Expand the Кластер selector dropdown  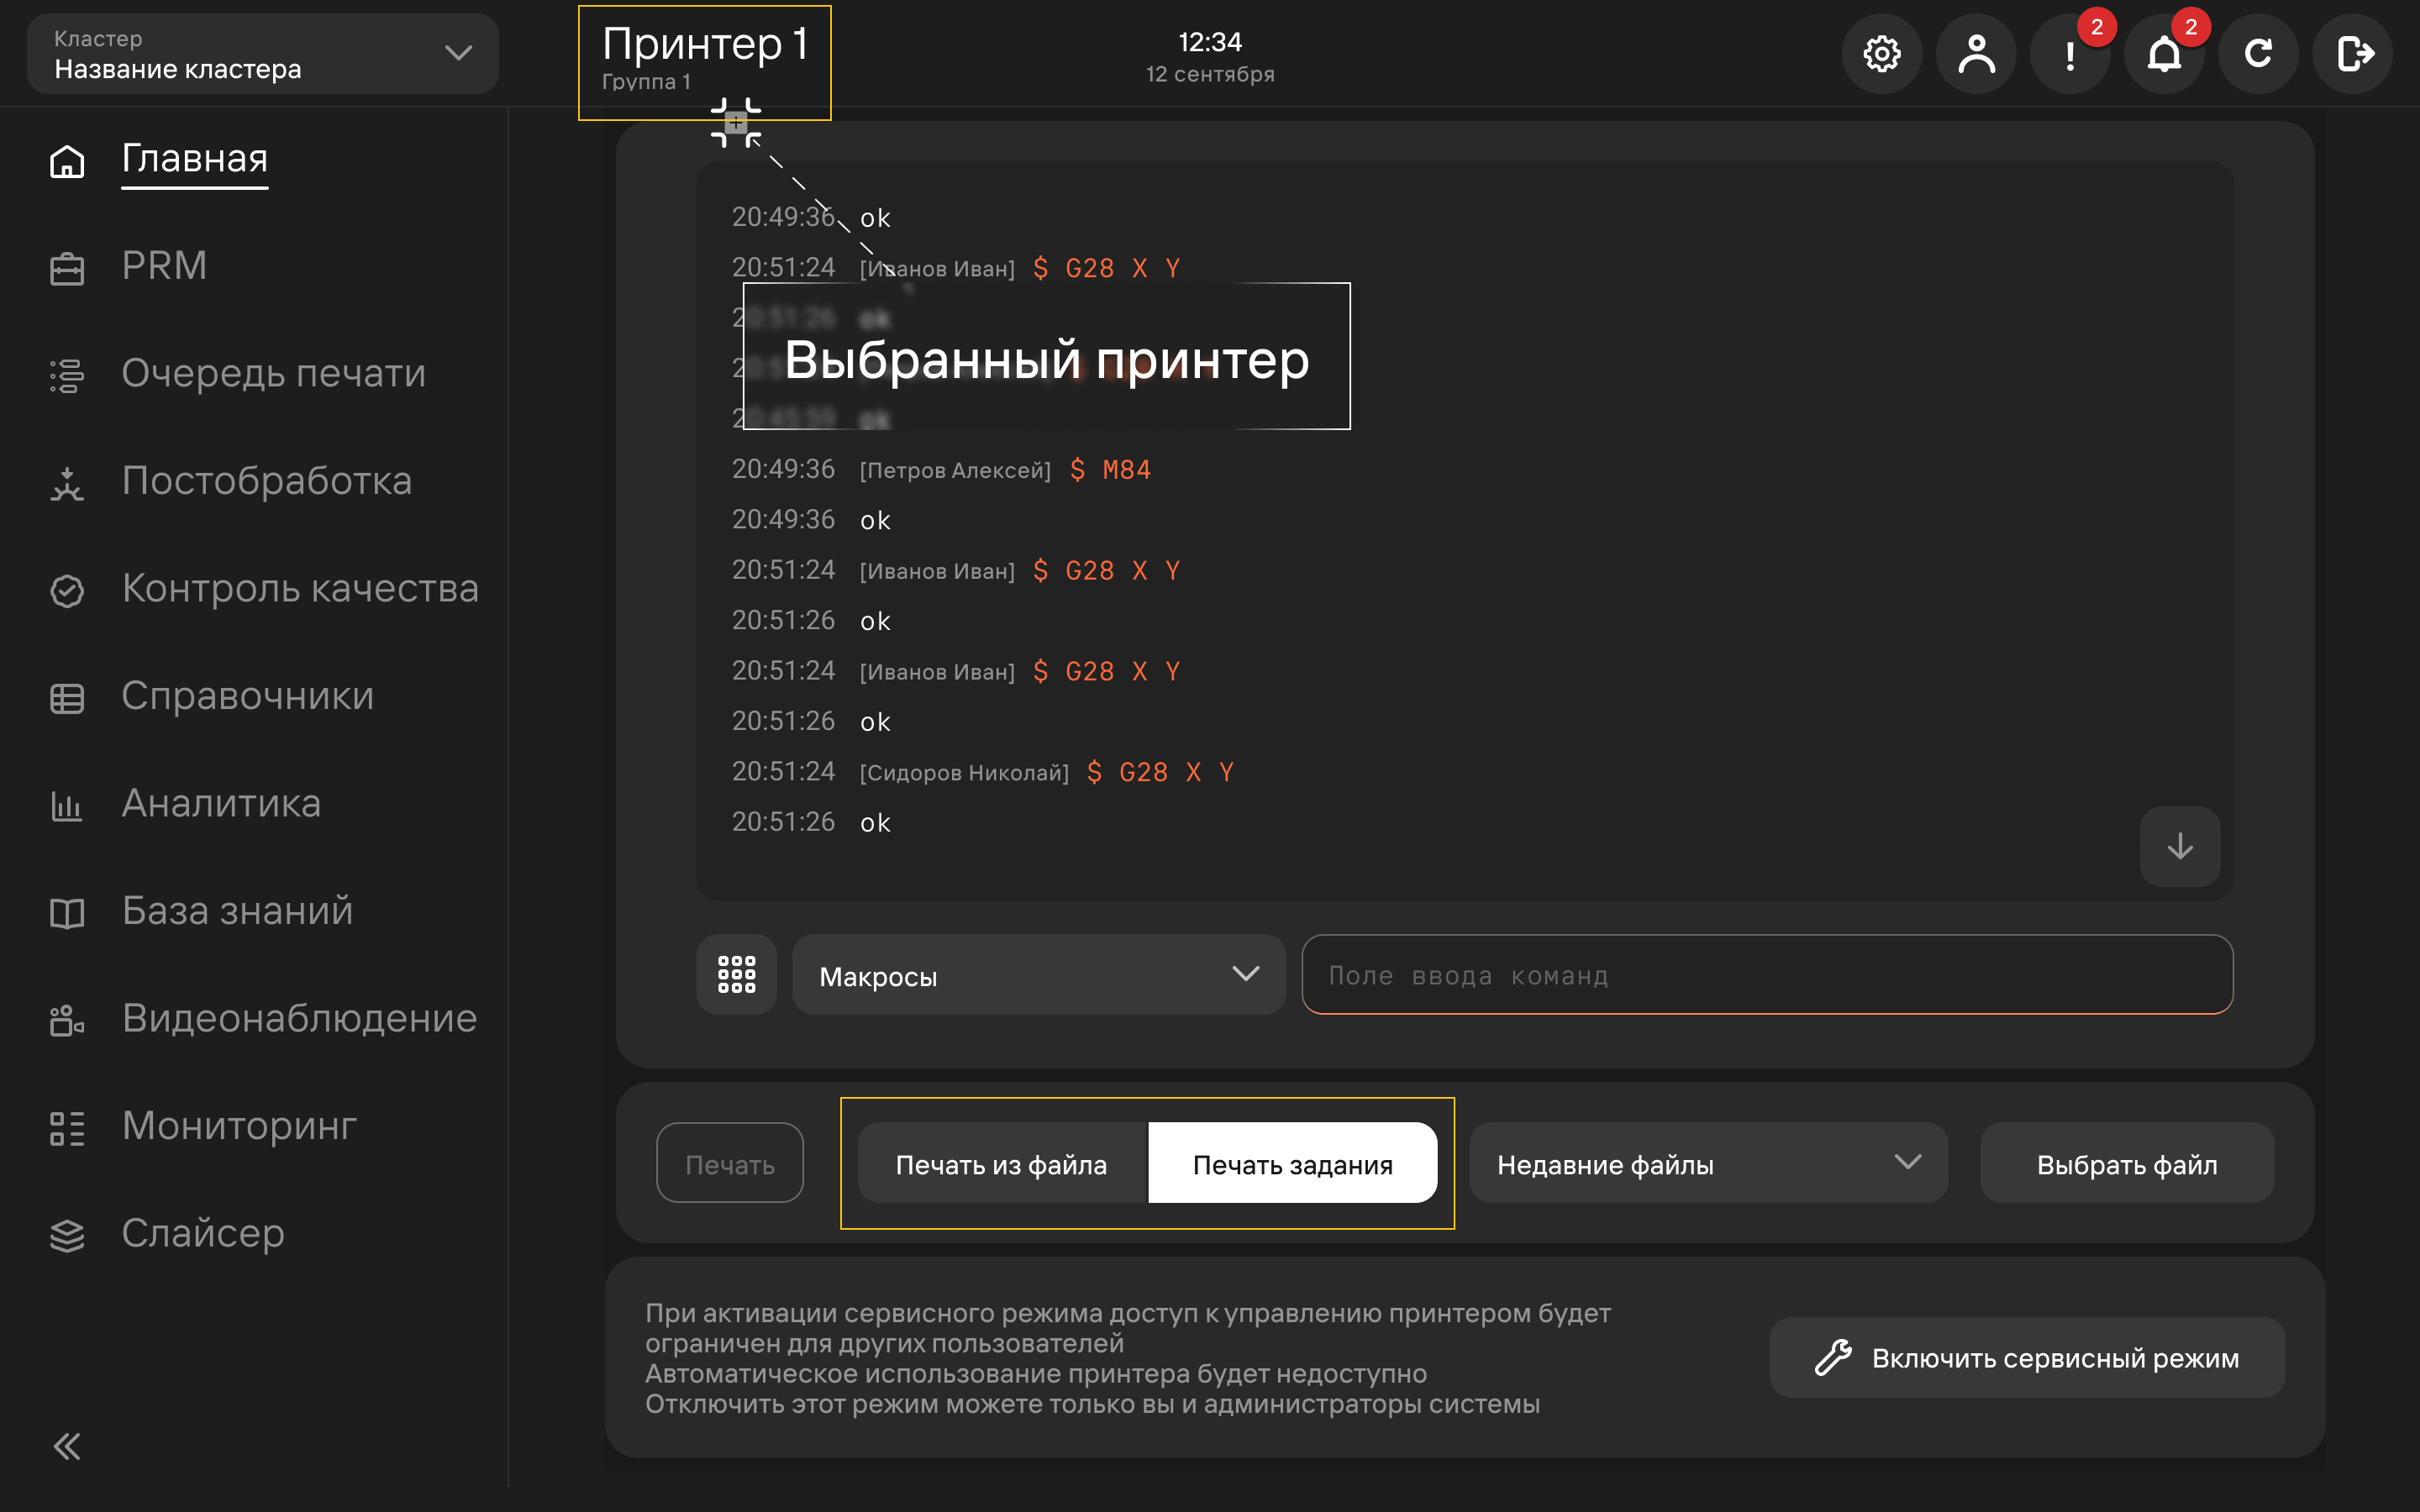click(262, 54)
